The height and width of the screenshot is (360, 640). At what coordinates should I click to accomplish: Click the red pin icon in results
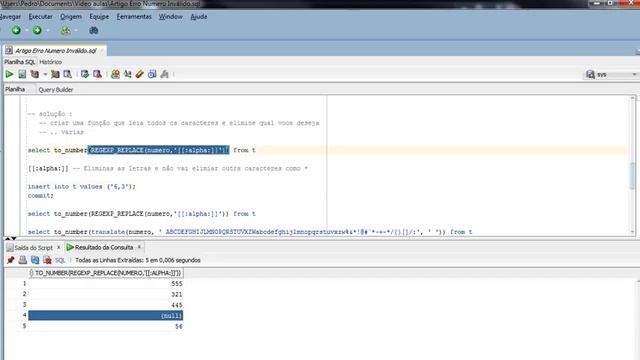pyautogui.click(x=11, y=260)
